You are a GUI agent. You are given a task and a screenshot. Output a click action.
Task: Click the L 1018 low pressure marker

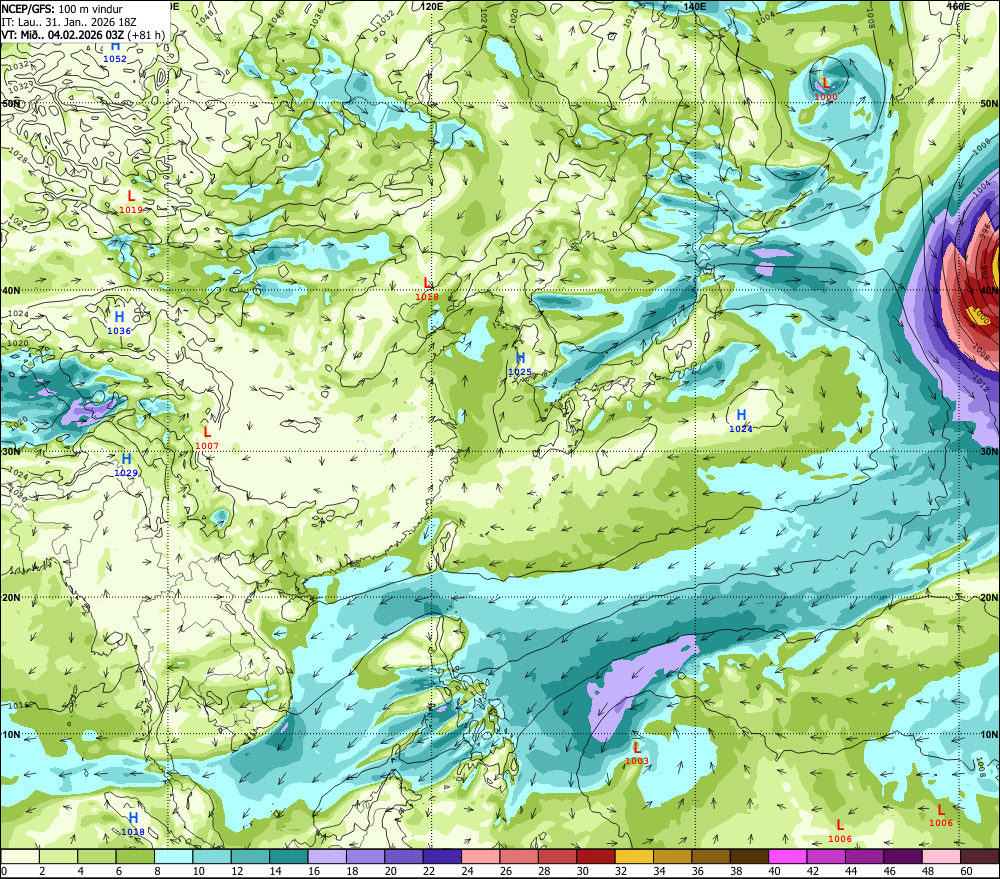point(427,289)
